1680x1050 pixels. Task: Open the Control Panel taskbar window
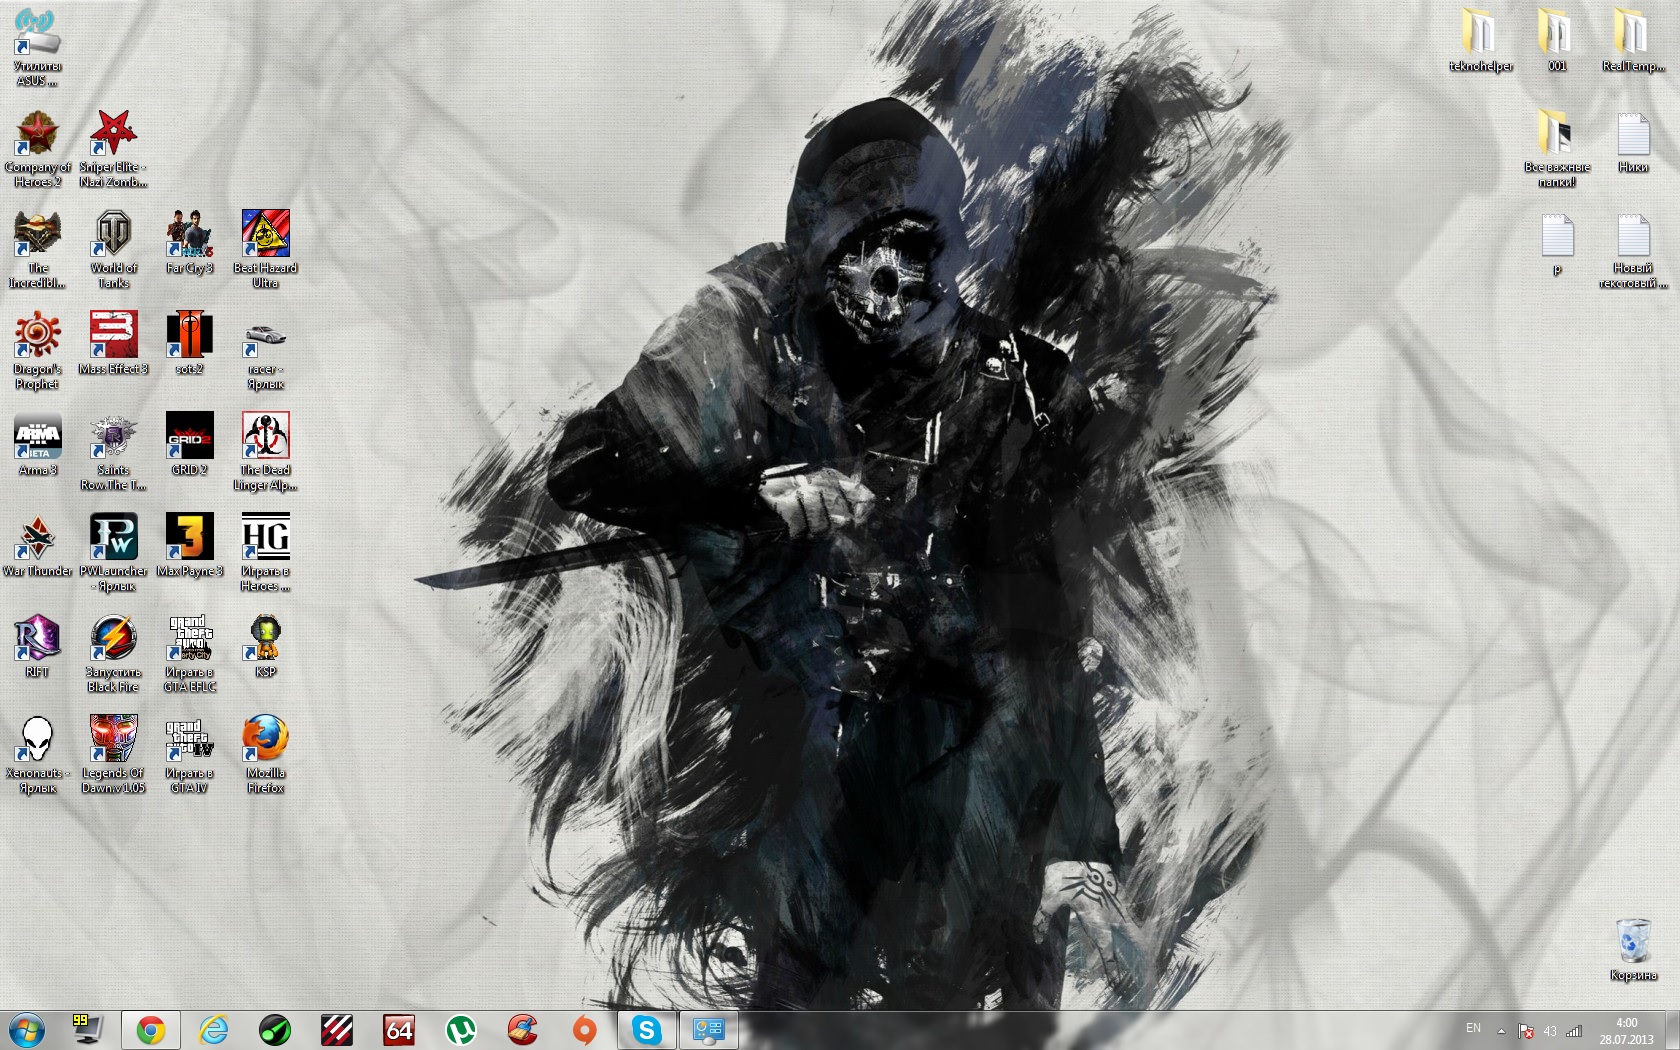coord(709,1030)
